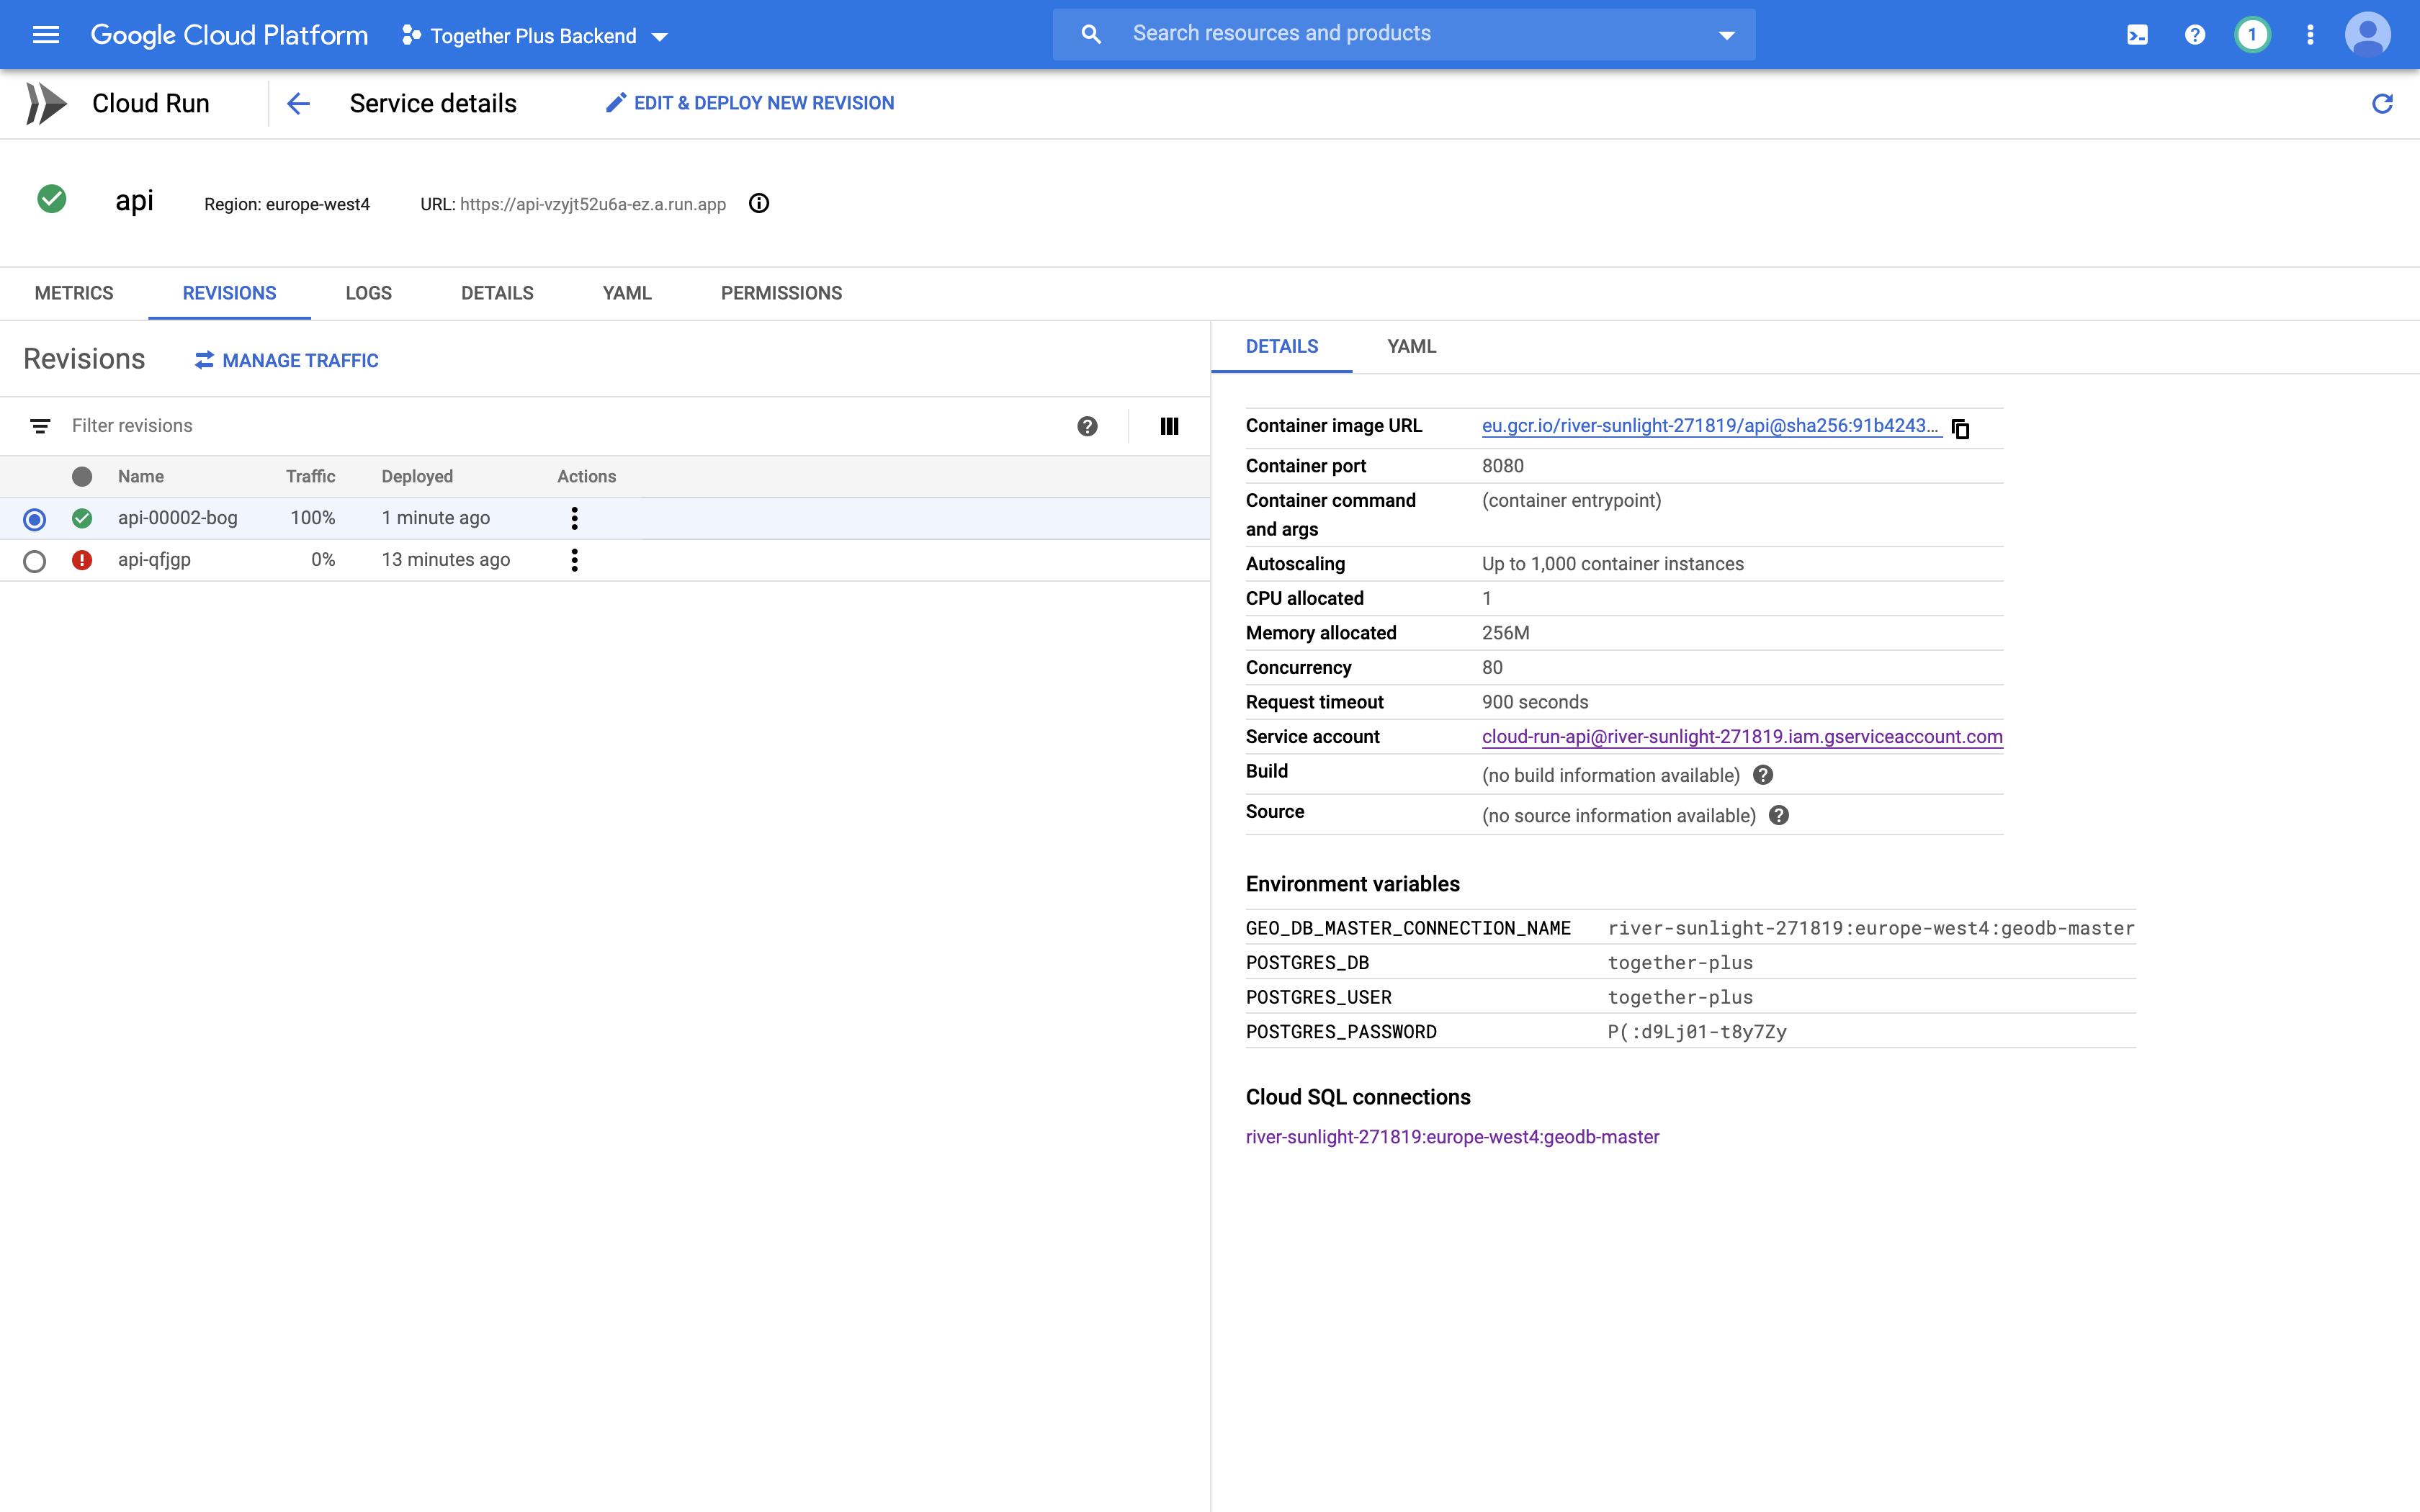This screenshot has height=1512, width=2420.
Task: Click the Google Cloud Platform logo text
Action: coord(229,35)
